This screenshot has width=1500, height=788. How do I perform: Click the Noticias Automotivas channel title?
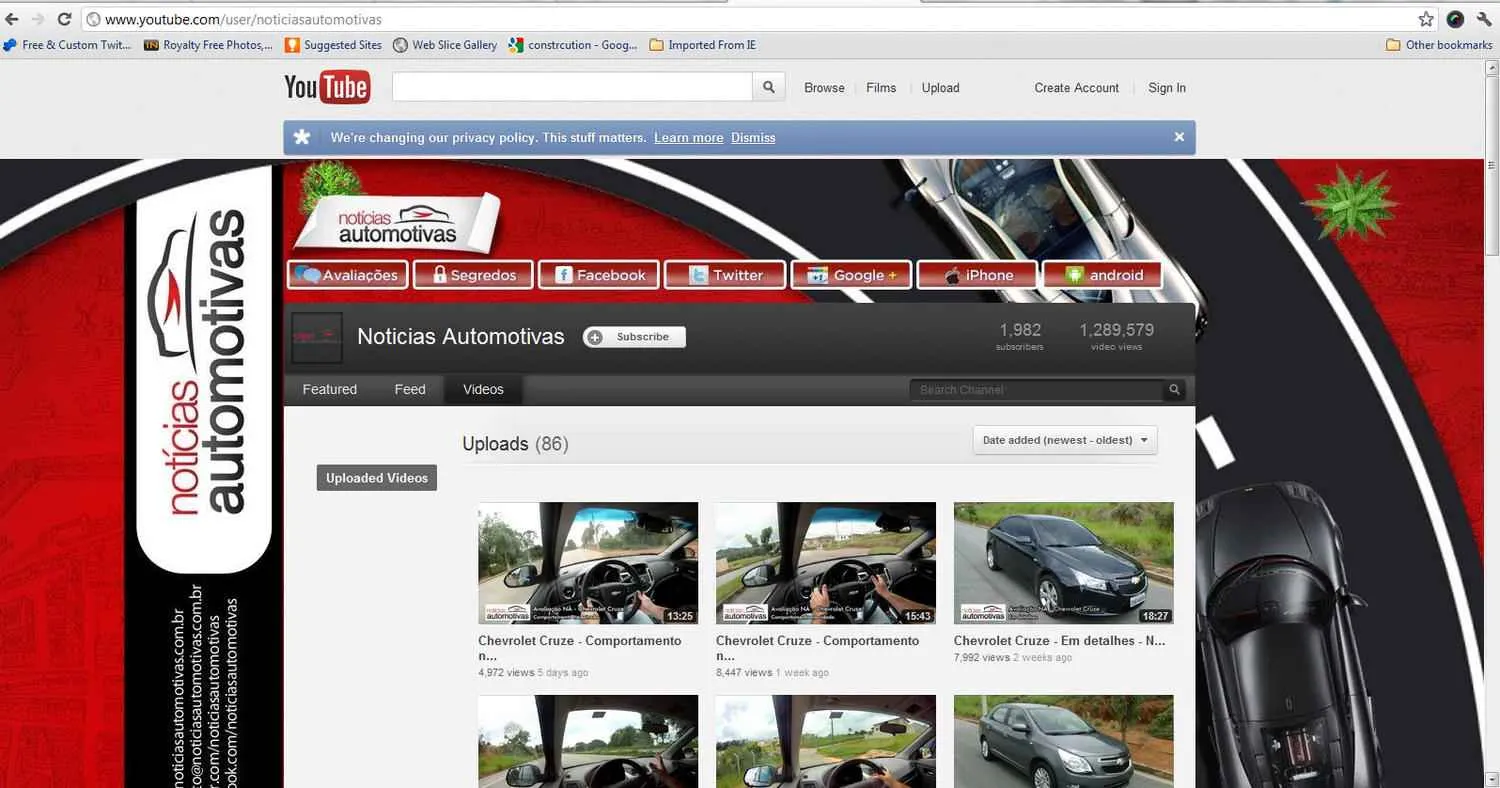tap(461, 337)
